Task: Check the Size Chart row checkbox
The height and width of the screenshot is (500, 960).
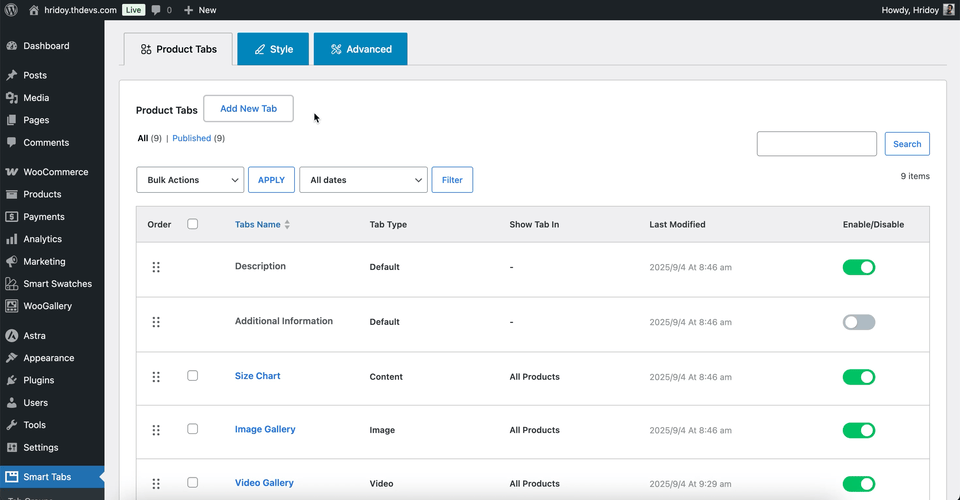Action: [x=193, y=376]
